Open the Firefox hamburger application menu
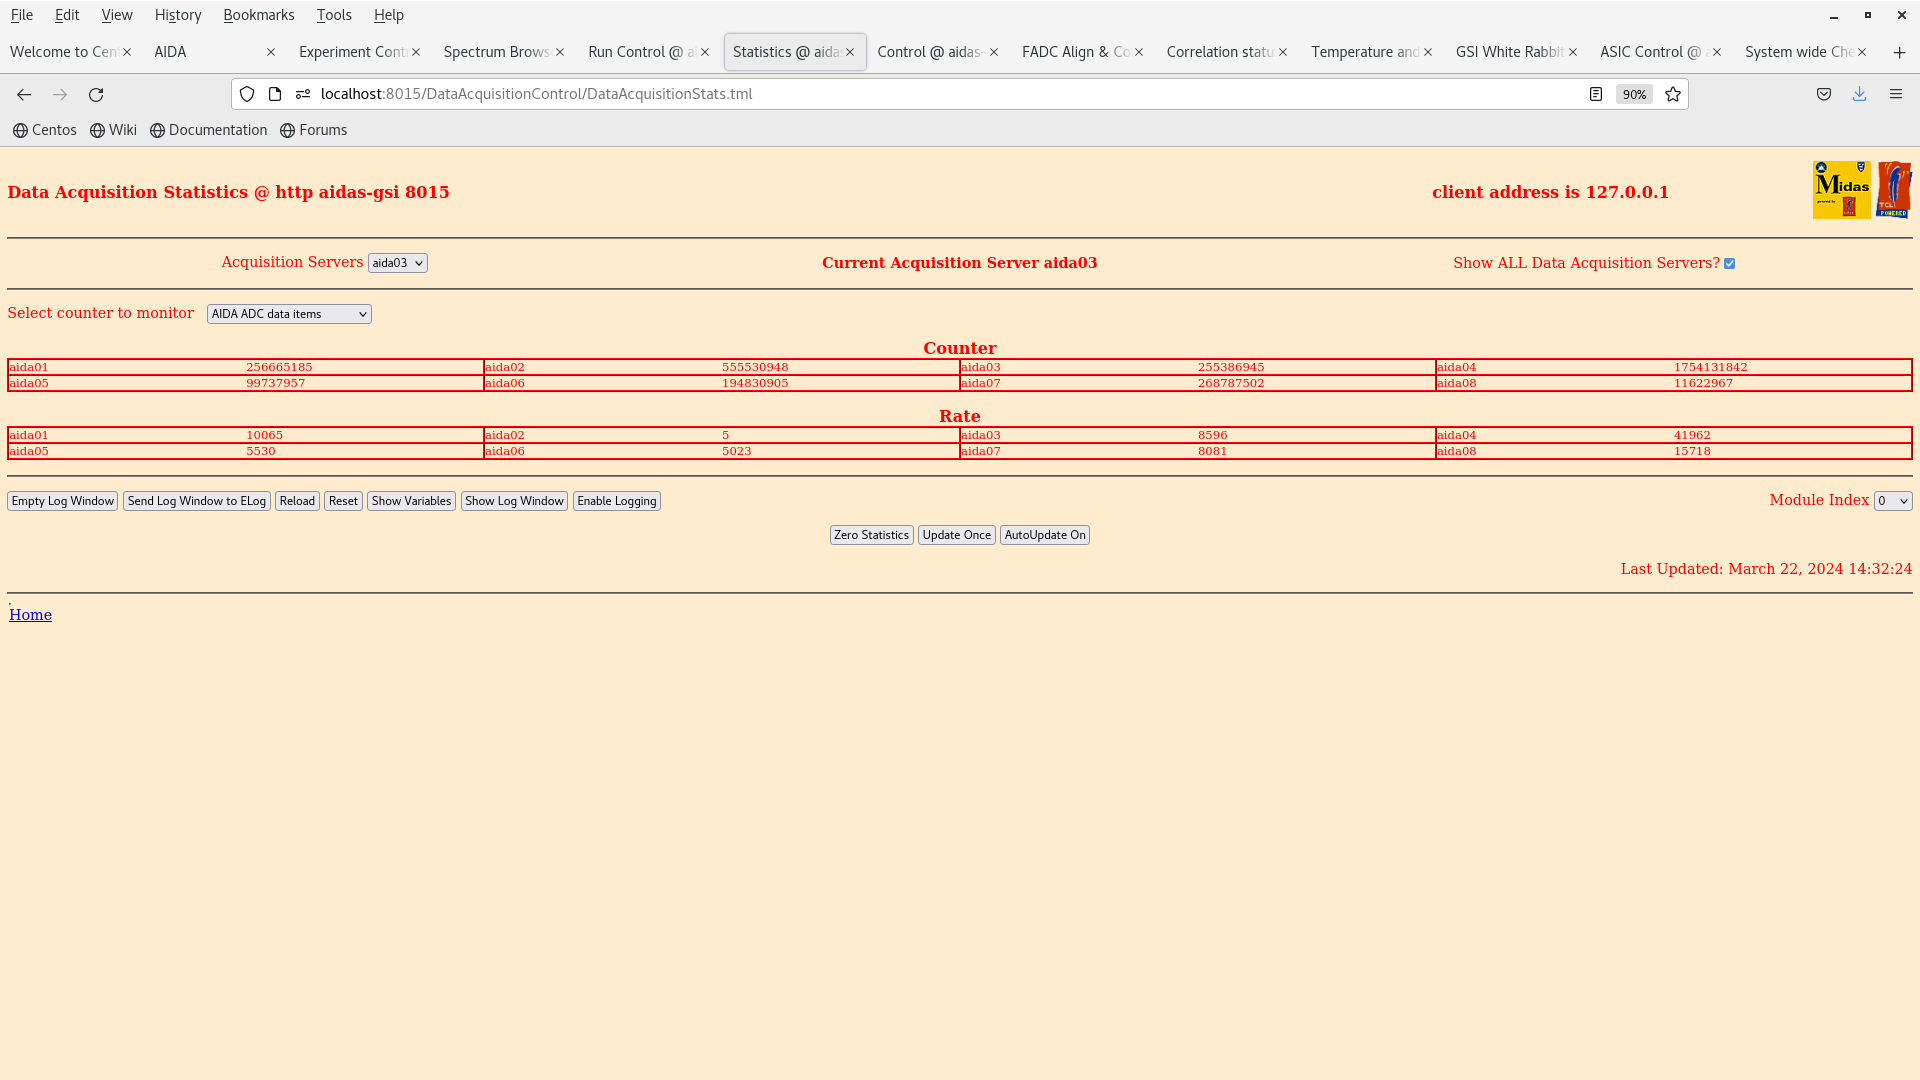This screenshot has width=1920, height=1080. pyautogui.click(x=1895, y=94)
